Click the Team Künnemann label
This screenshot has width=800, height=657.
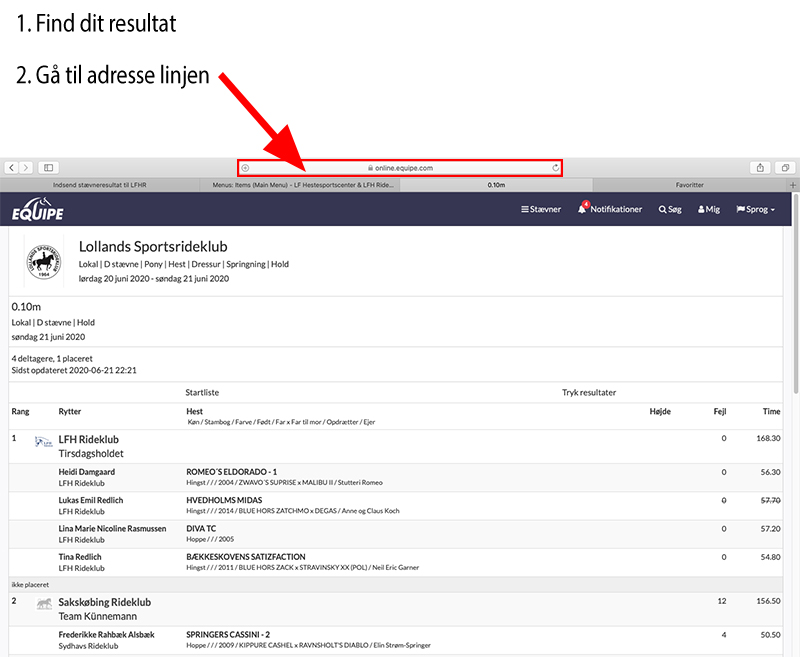click(x=97, y=616)
